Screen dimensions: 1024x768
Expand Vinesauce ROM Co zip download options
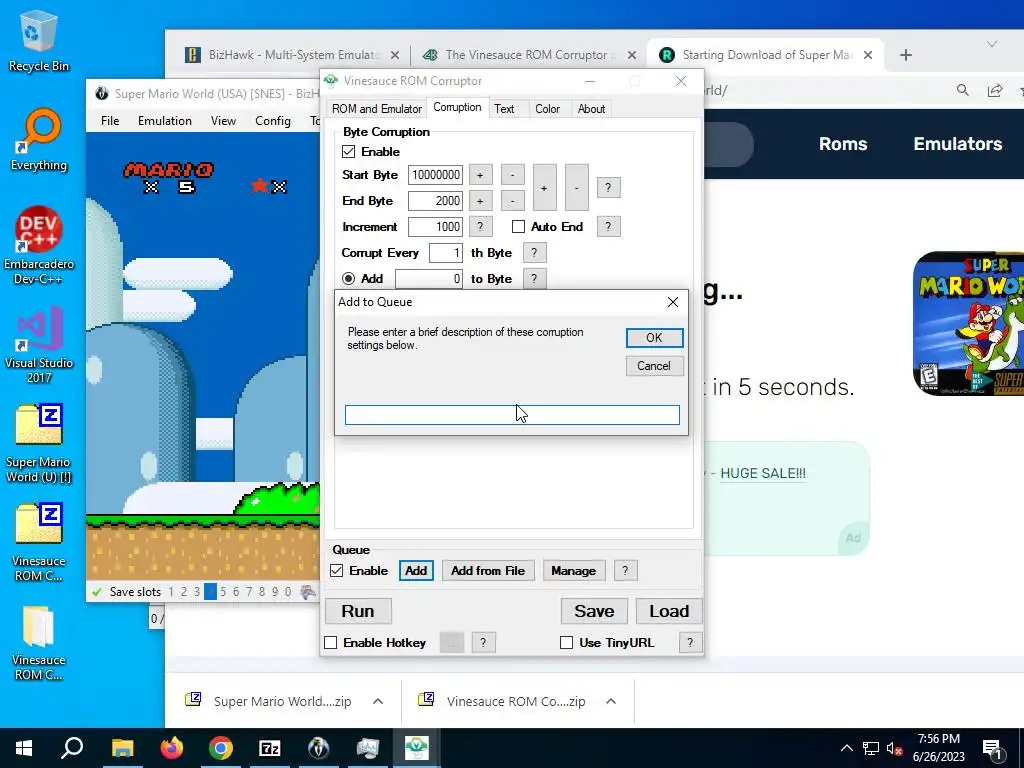point(611,701)
